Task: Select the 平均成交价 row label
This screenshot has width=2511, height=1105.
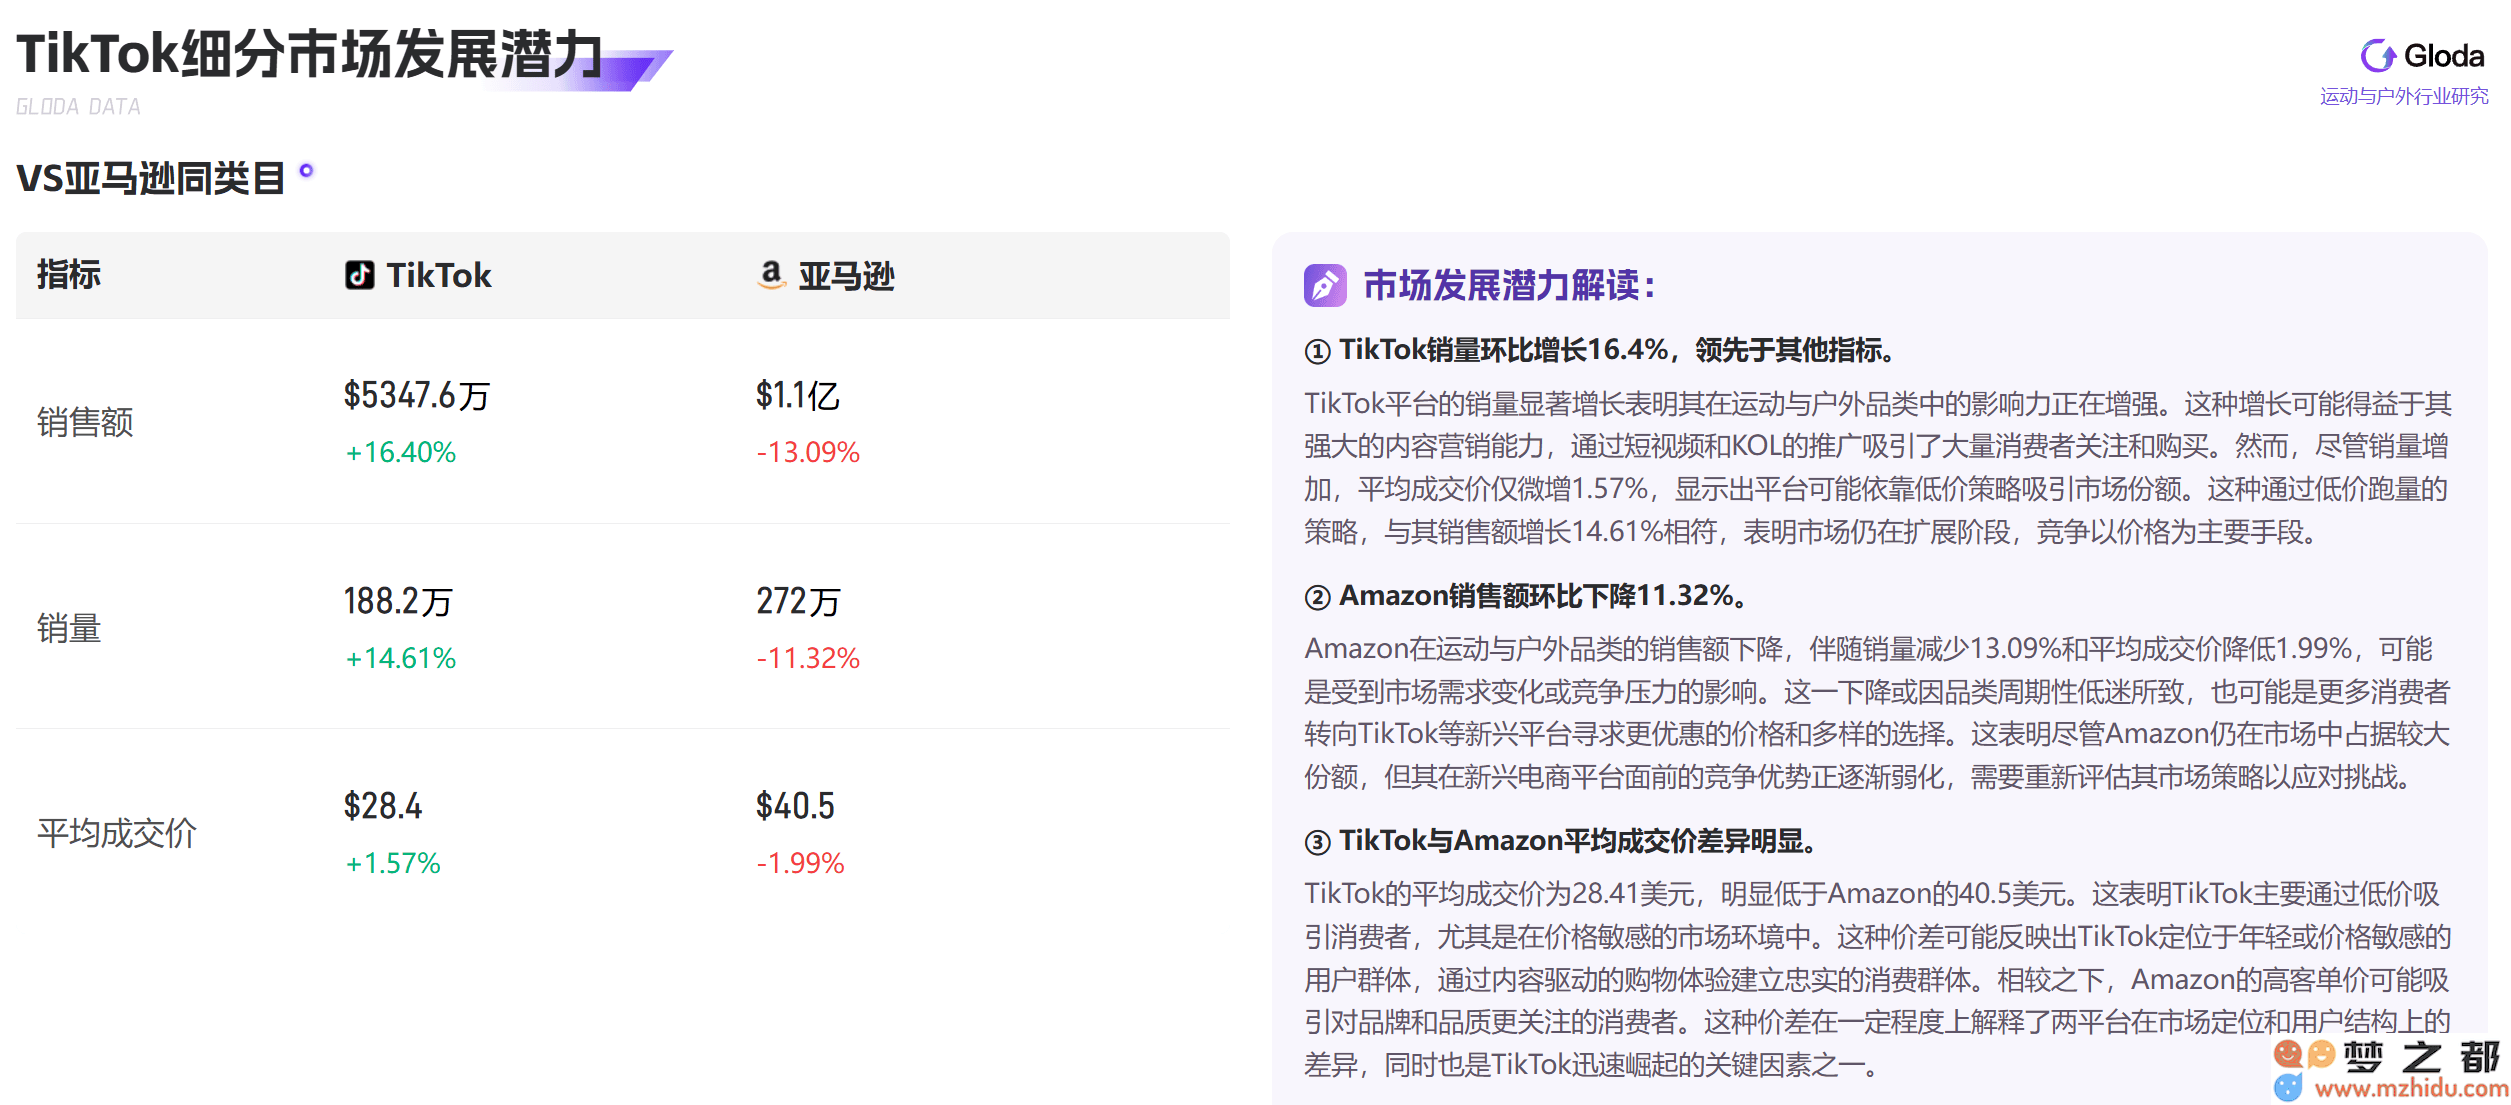Action: tap(117, 833)
